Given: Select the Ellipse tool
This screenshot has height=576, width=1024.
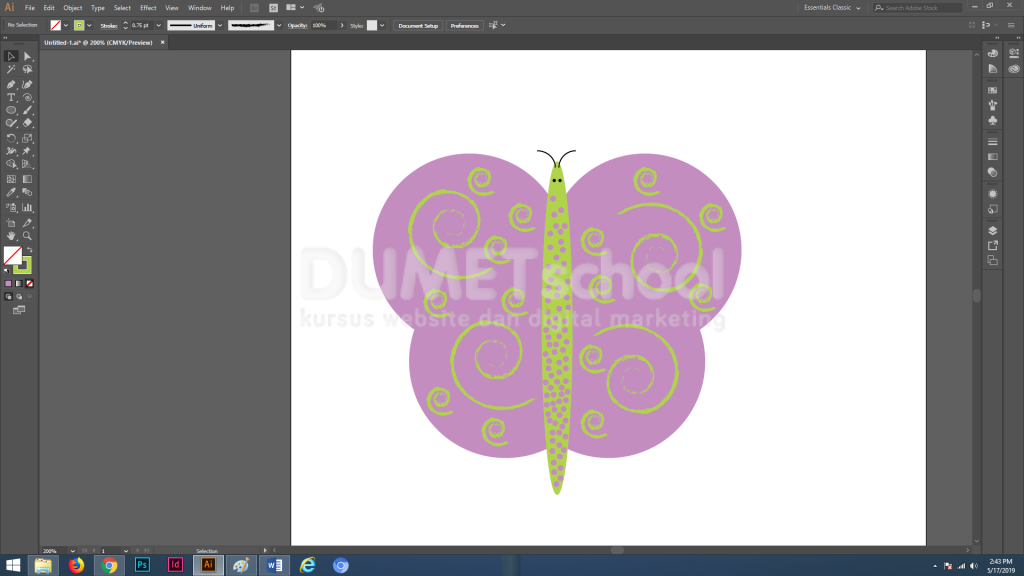Looking at the screenshot, I should click(11, 110).
